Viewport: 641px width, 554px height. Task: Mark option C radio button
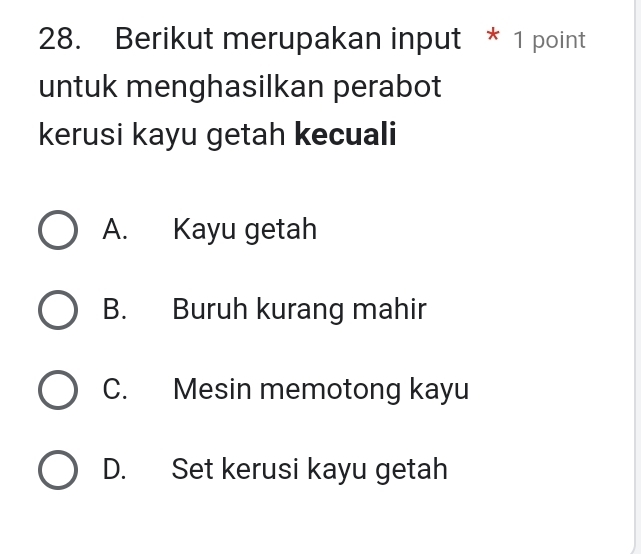tap(58, 390)
